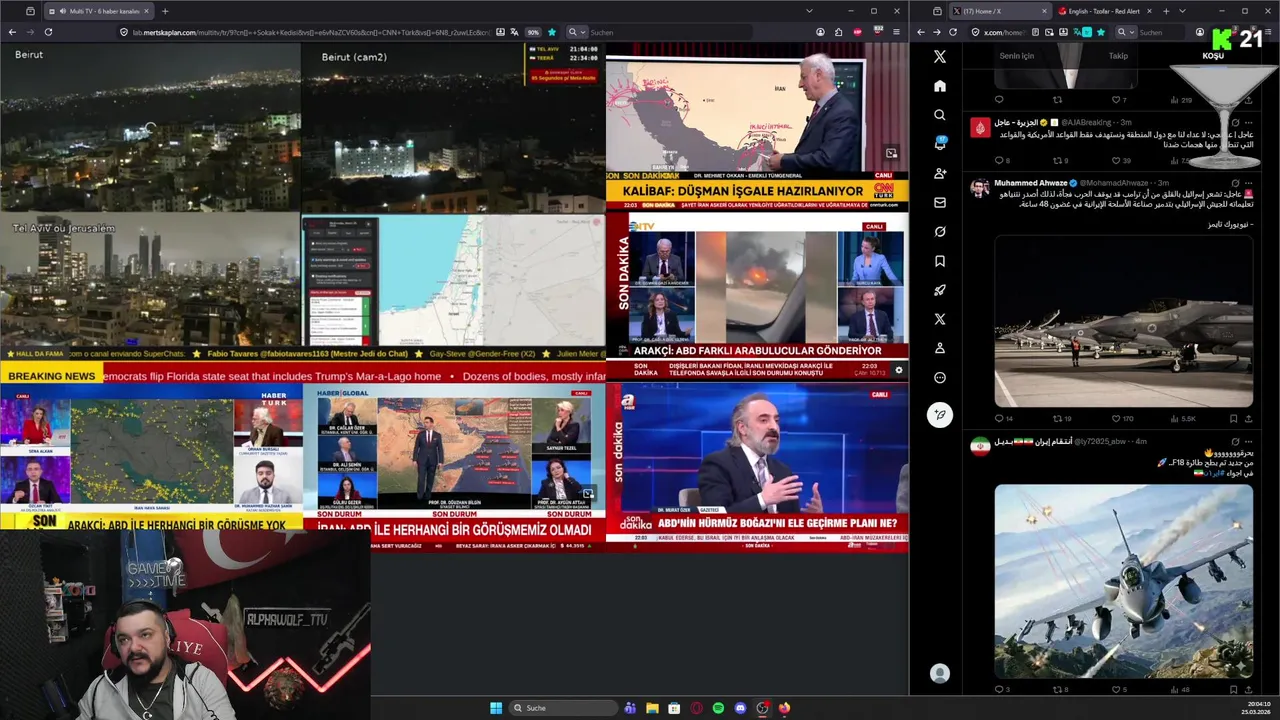Image resolution: width=1280 pixels, height=720 pixels.
Task: Open the CNN Türk Kalibaf broadcast tile
Action: click(757, 127)
